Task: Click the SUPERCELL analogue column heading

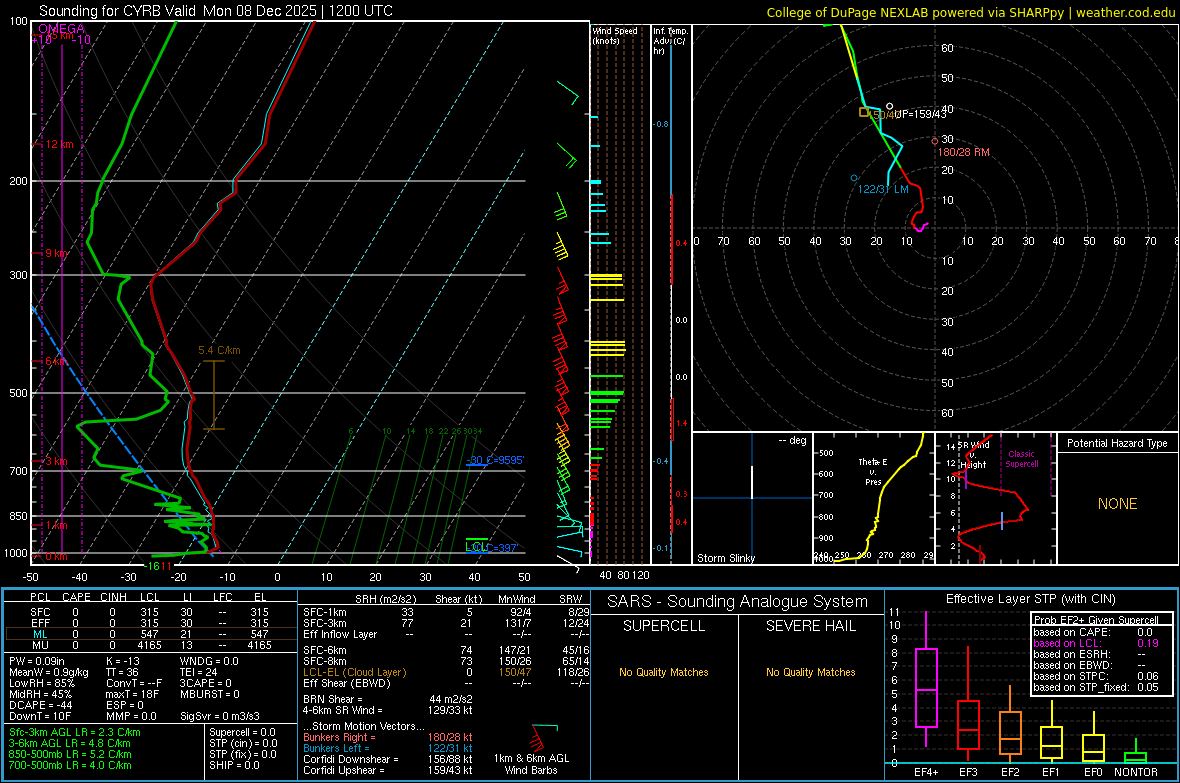Action: [x=664, y=626]
